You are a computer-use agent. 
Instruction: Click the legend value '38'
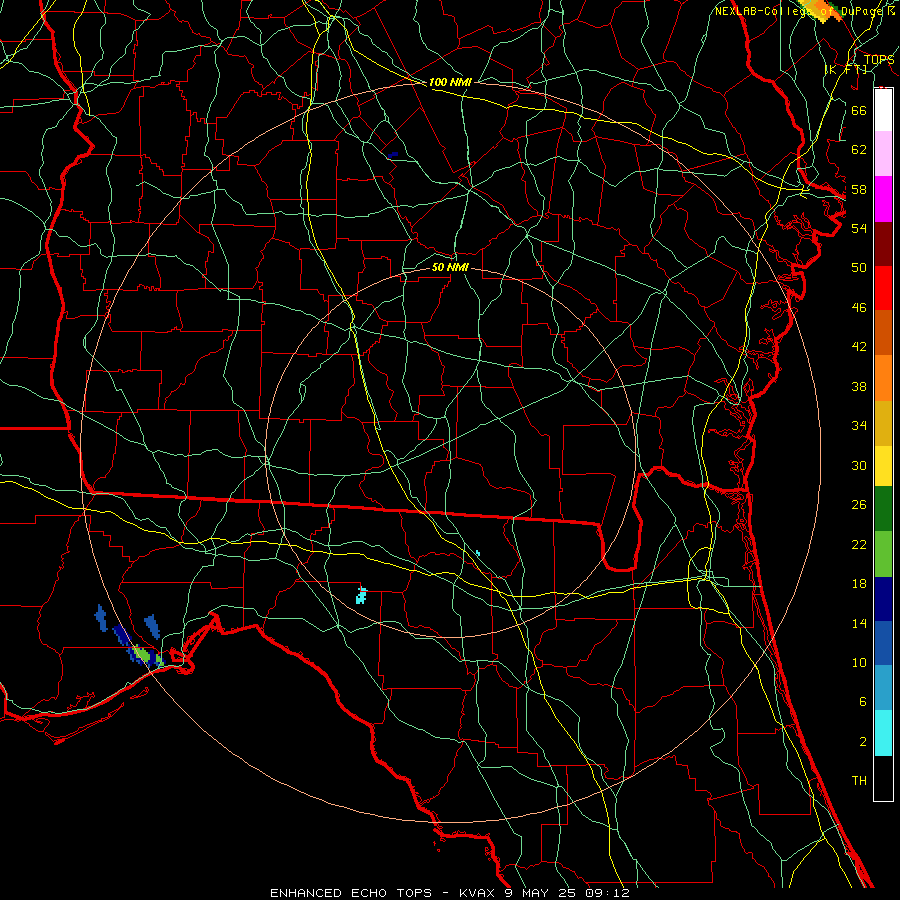pos(859,386)
